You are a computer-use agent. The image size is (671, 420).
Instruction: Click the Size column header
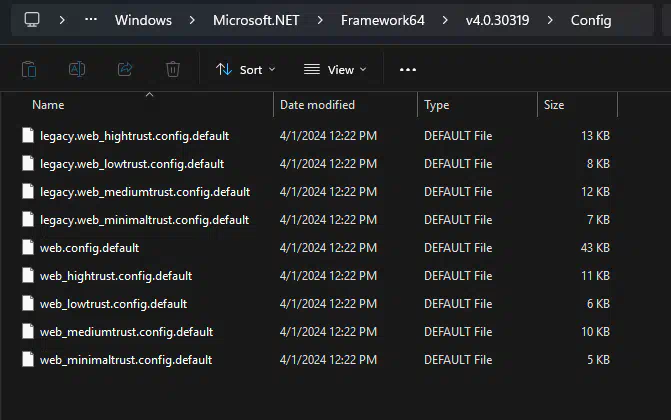click(554, 105)
